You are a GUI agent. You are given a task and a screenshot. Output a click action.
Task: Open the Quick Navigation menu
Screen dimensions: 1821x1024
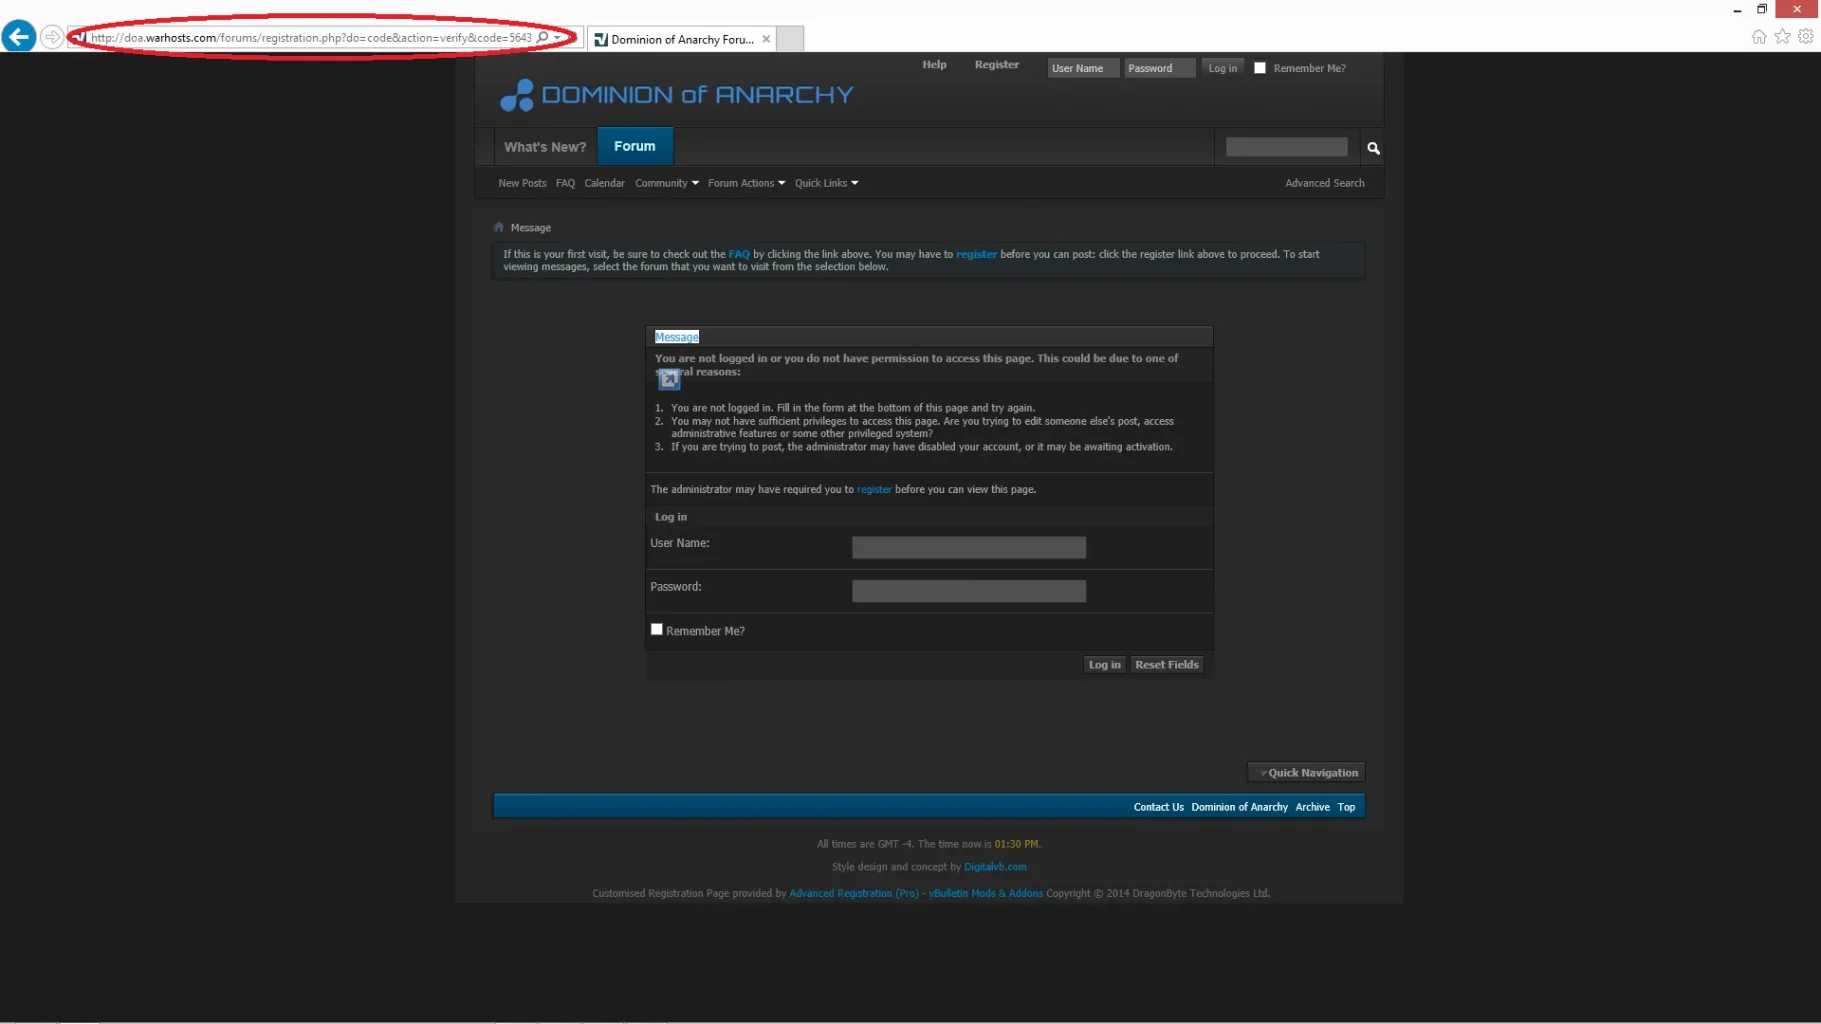coord(1307,772)
